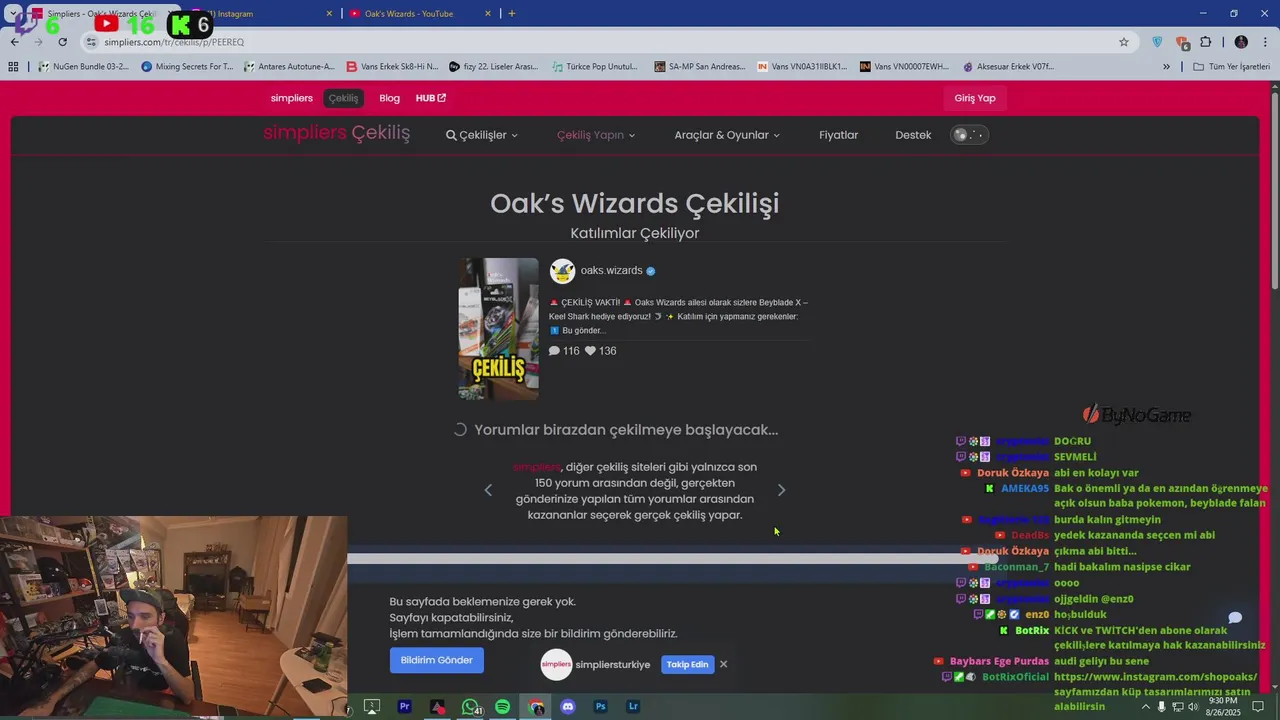1280x720 pixels.
Task: Open Antares Autotune bookmark
Action: pos(289,67)
